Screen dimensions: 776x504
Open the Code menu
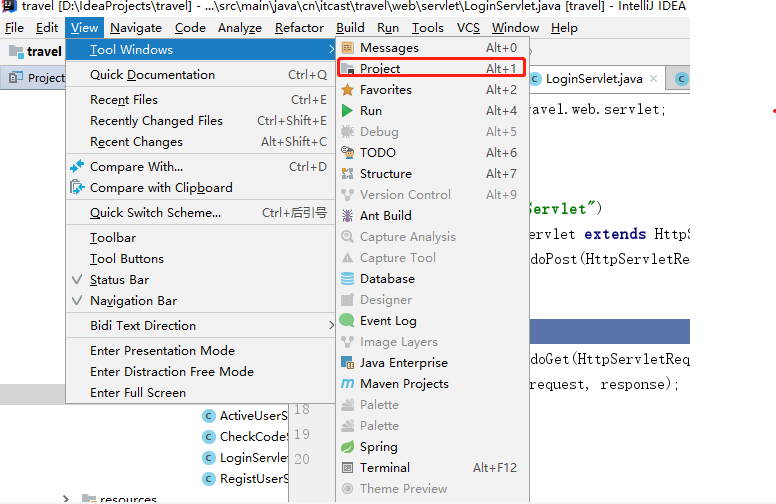190,28
